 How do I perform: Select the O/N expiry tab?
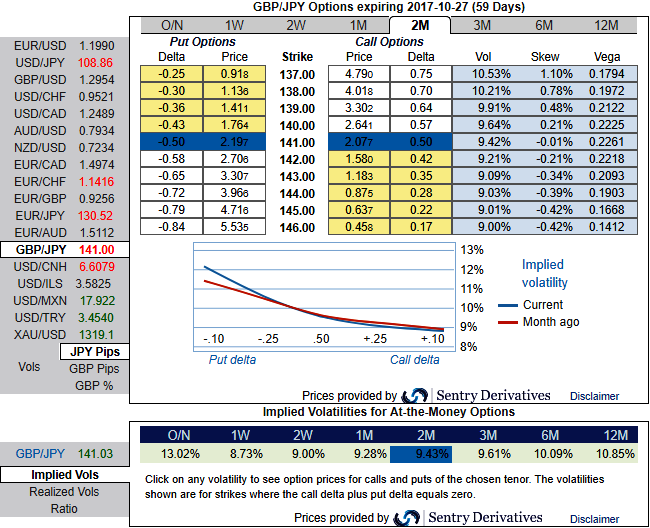click(172, 25)
